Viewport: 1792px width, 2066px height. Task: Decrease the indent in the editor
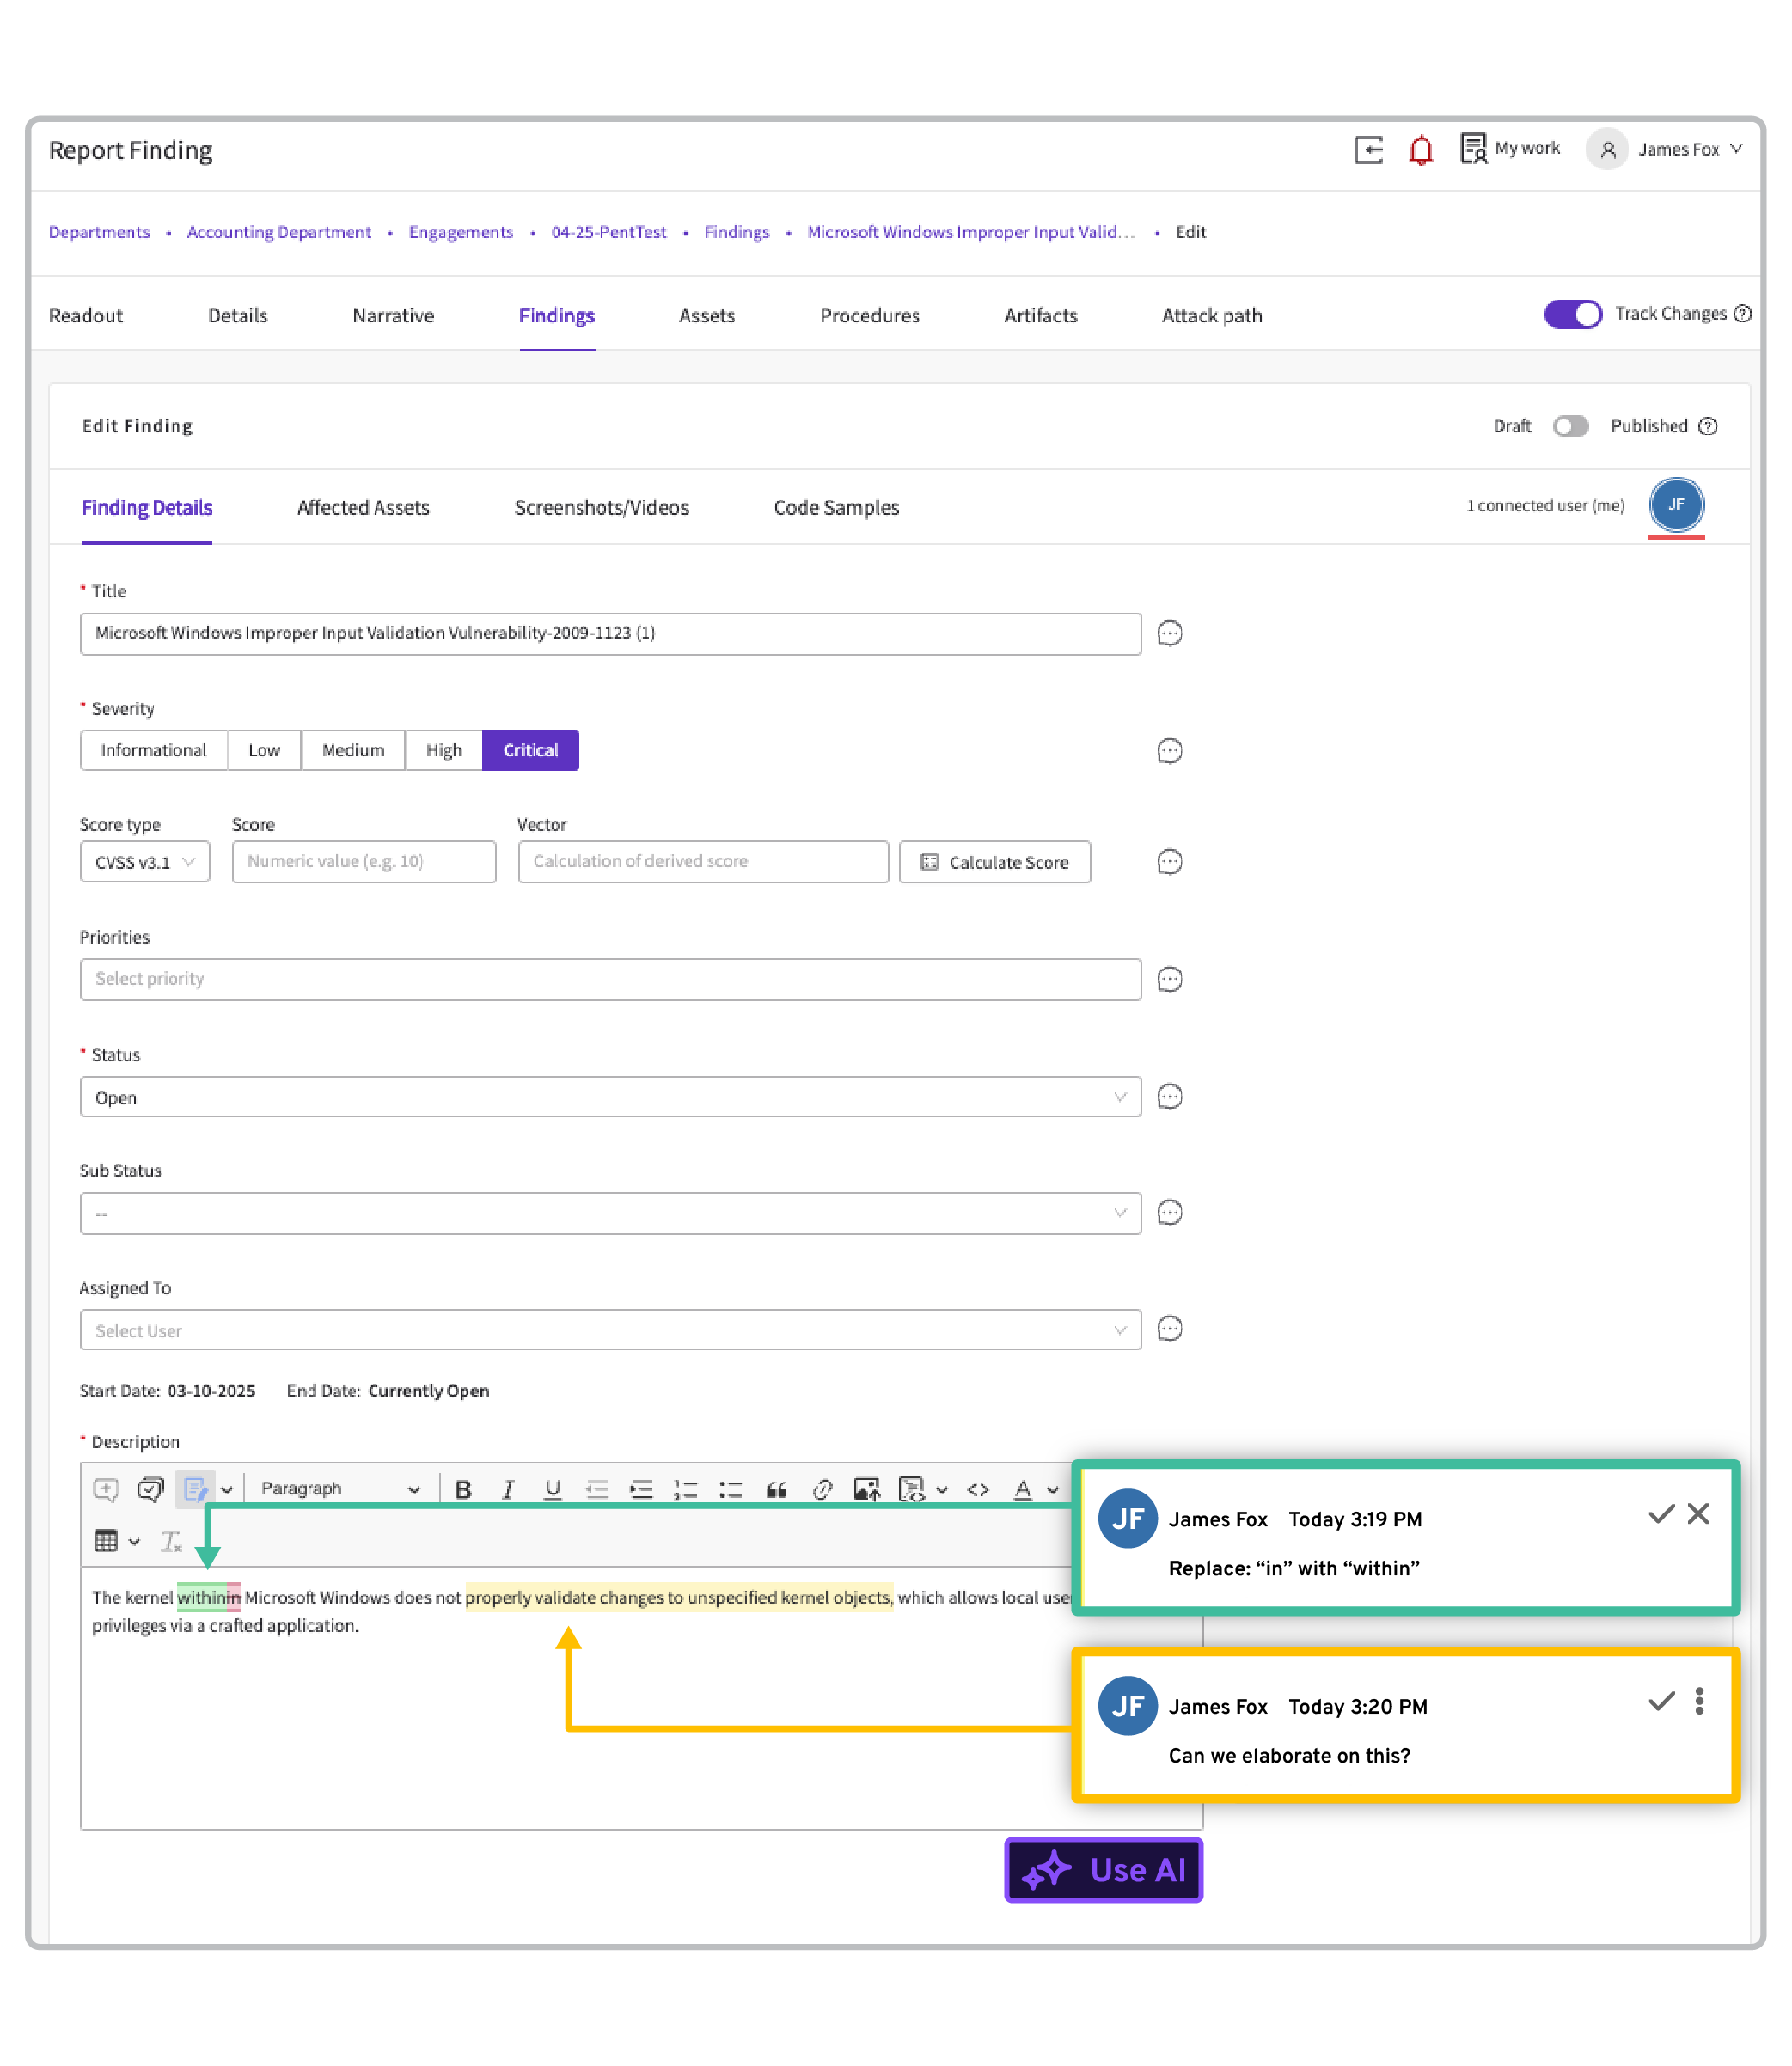click(597, 1489)
